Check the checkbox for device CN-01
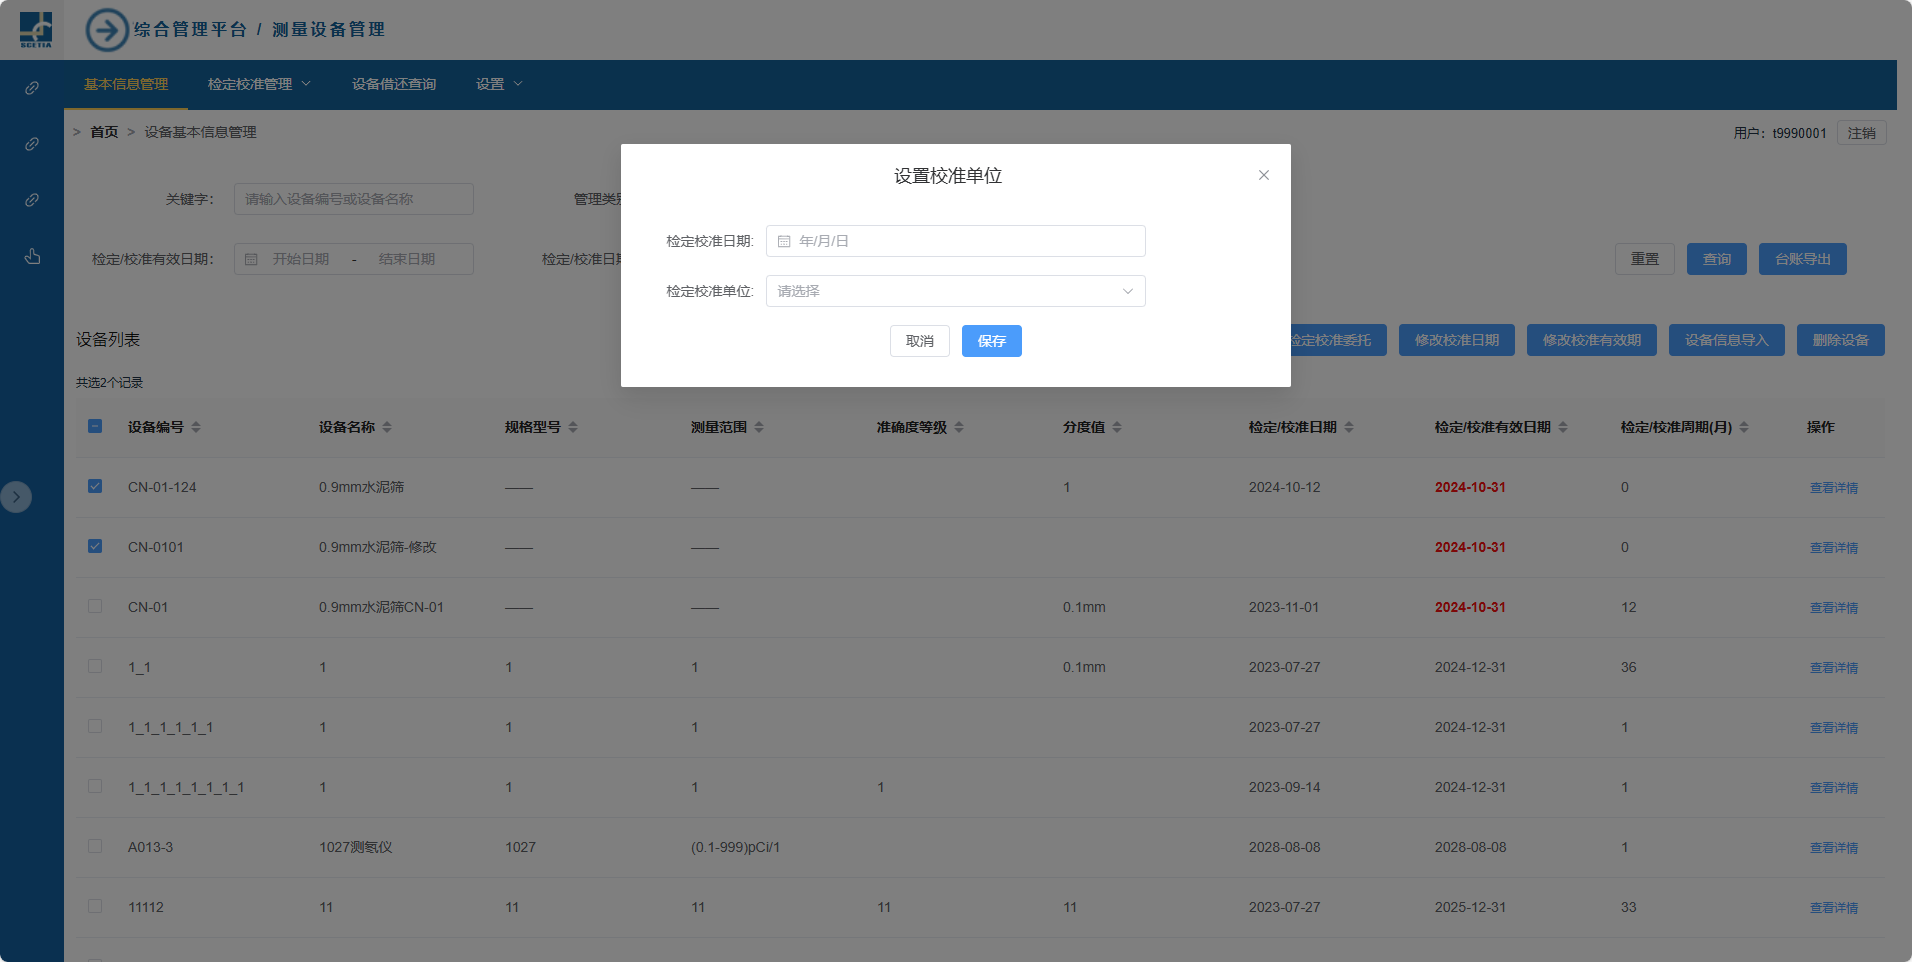 pyautogui.click(x=95, y=606)
